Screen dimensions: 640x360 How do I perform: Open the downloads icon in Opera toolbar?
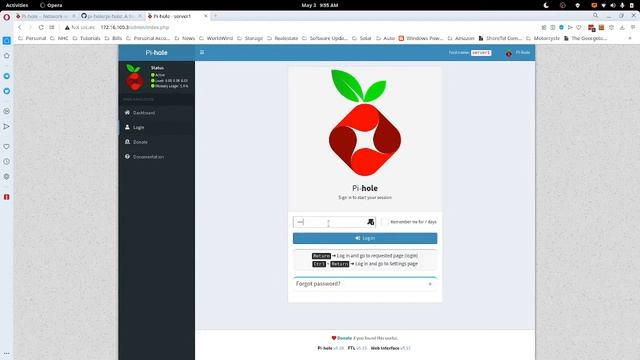coord(622,27)
